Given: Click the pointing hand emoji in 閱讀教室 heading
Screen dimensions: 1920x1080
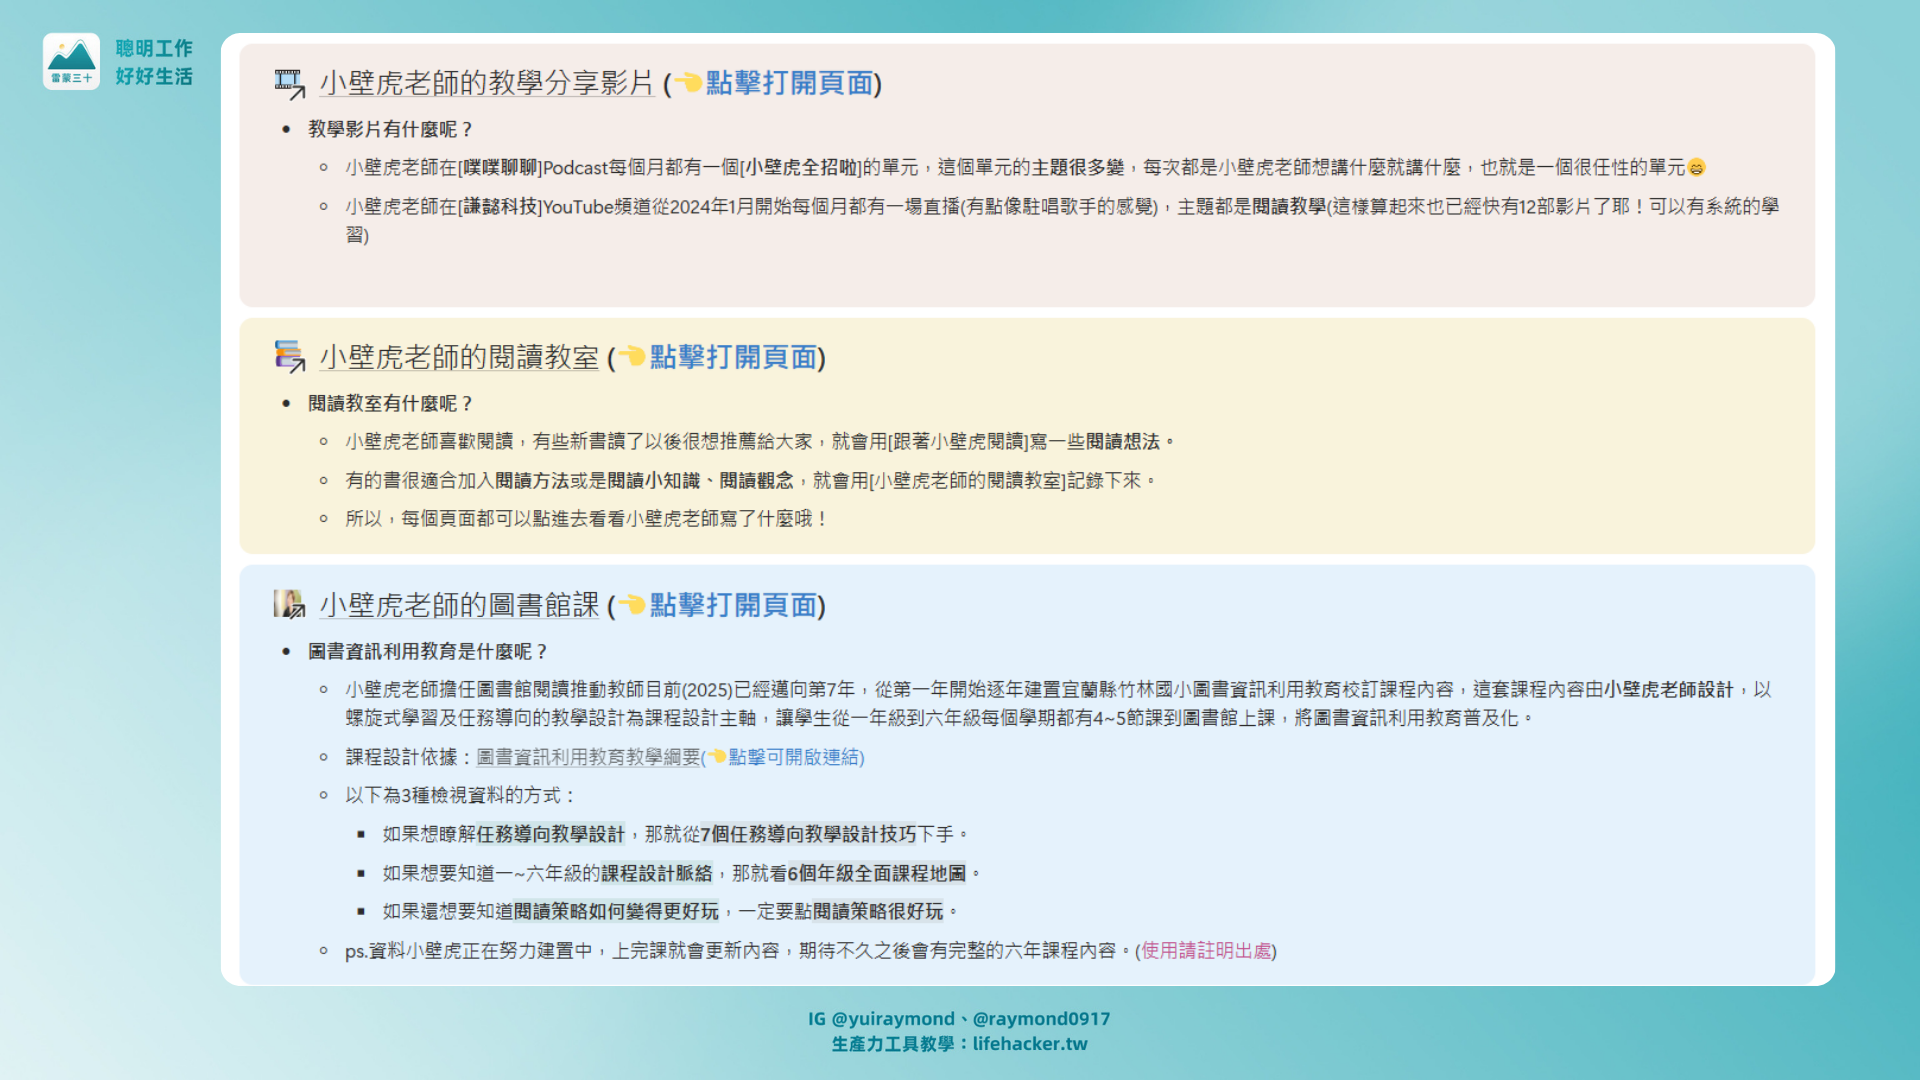Looking at the screenshot, I should pos(632,356).
